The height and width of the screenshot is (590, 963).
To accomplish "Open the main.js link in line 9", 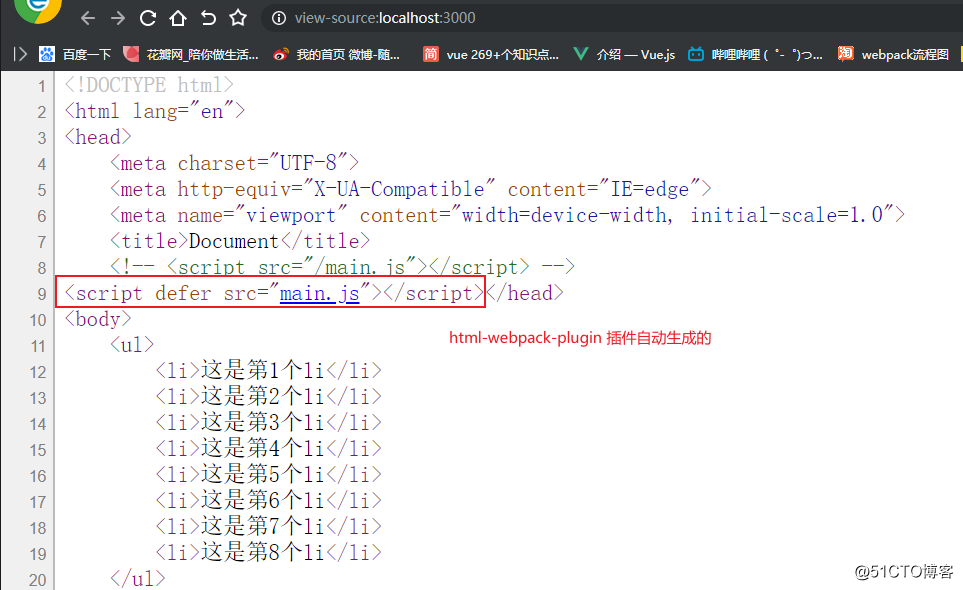I will (x=319, y=293).
